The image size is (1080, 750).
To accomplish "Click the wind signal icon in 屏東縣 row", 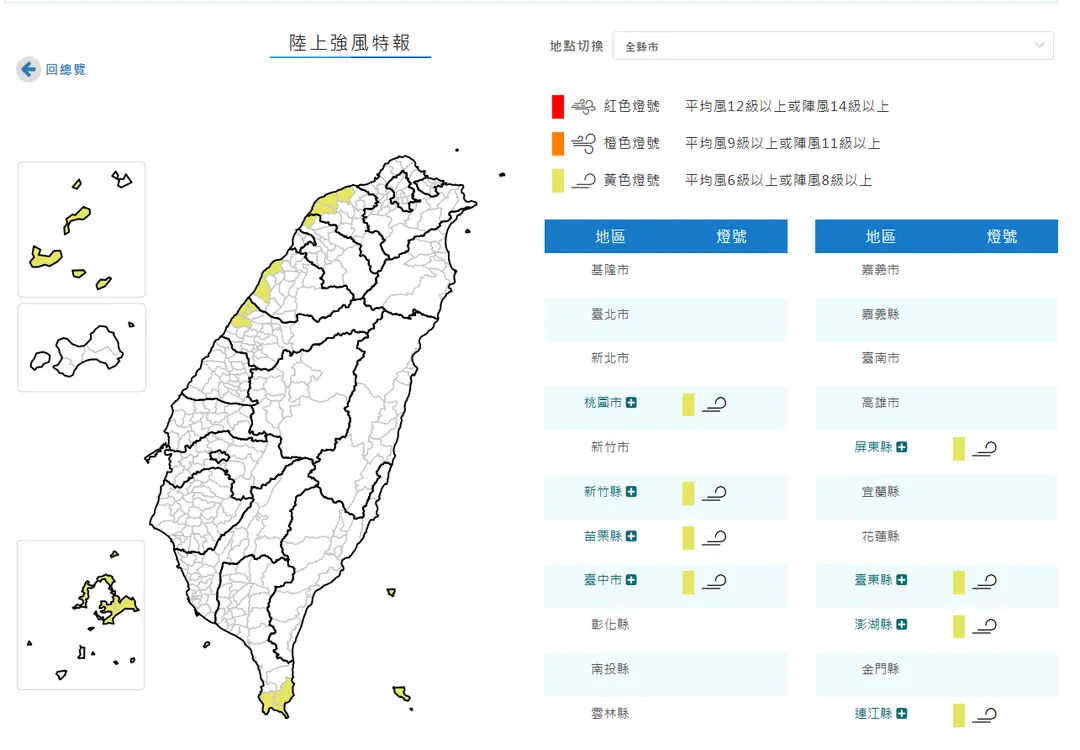I will click(x=985, y=449).
